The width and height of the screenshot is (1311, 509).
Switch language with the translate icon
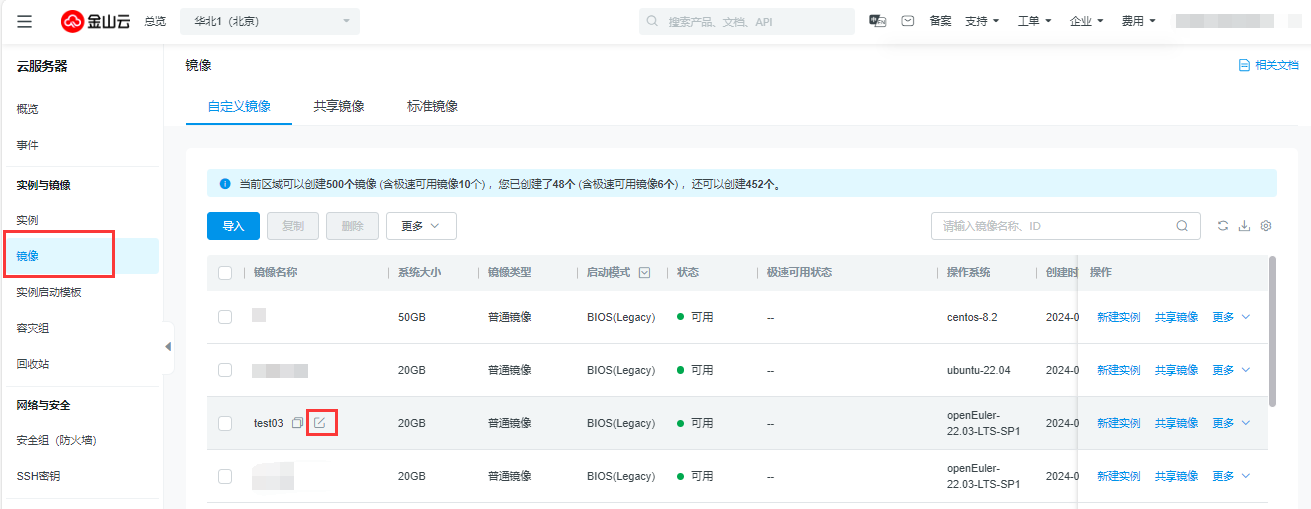click(x=878, y=21)
